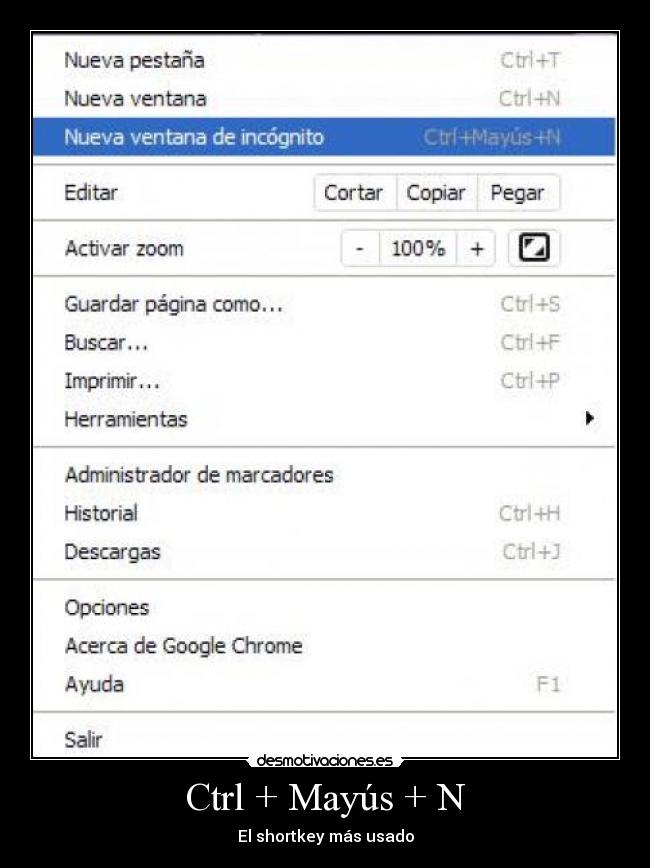This screenshot has width=650, height=868.
Task: Open the Imprimir option
Action: point(111,381)
